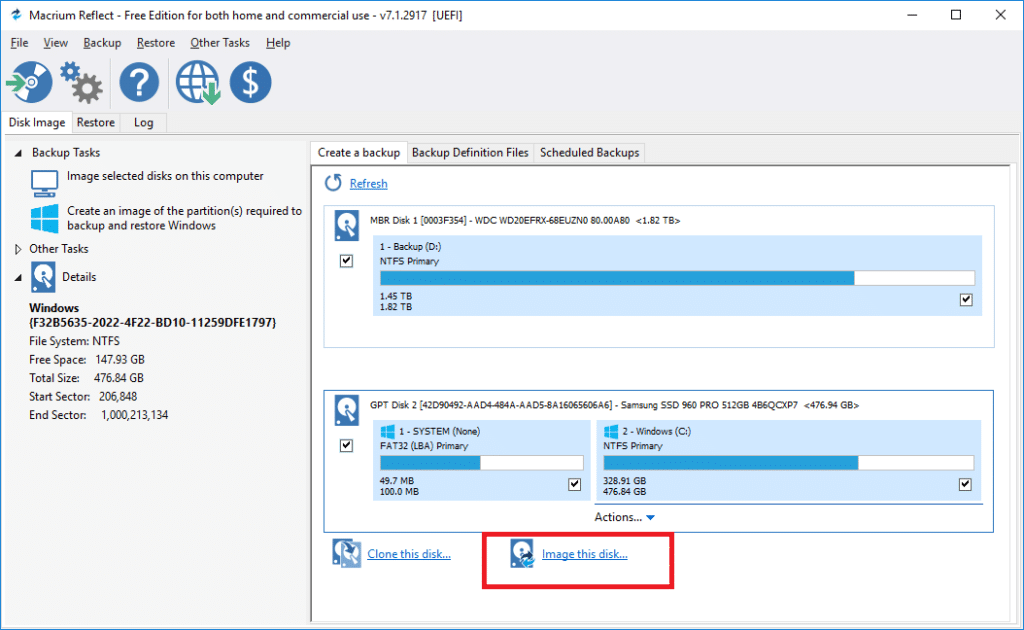Click the globe download updates icon
Viewport: 1024px width, 630px height.
pyautogui.click(x=197, y=82)
